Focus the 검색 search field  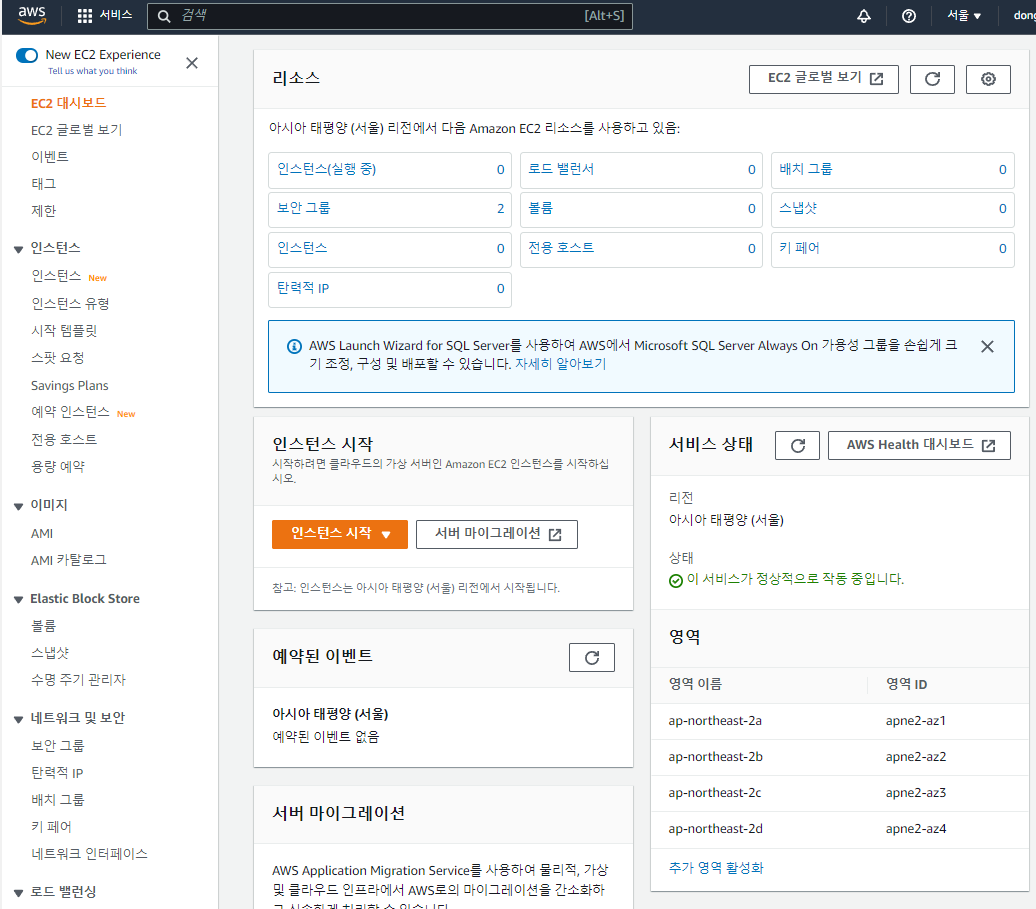390,16
